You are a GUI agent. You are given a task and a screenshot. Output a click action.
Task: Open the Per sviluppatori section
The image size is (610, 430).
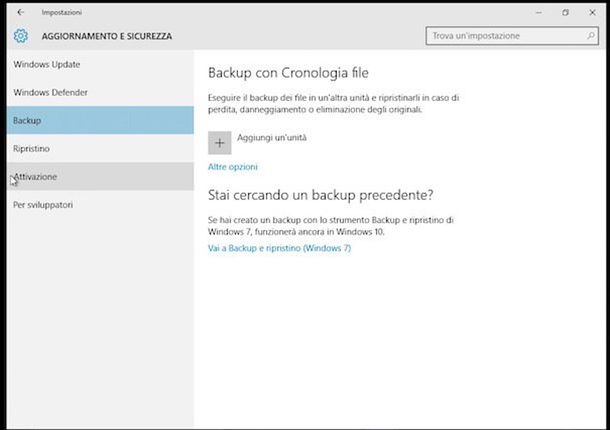(100, 204)
